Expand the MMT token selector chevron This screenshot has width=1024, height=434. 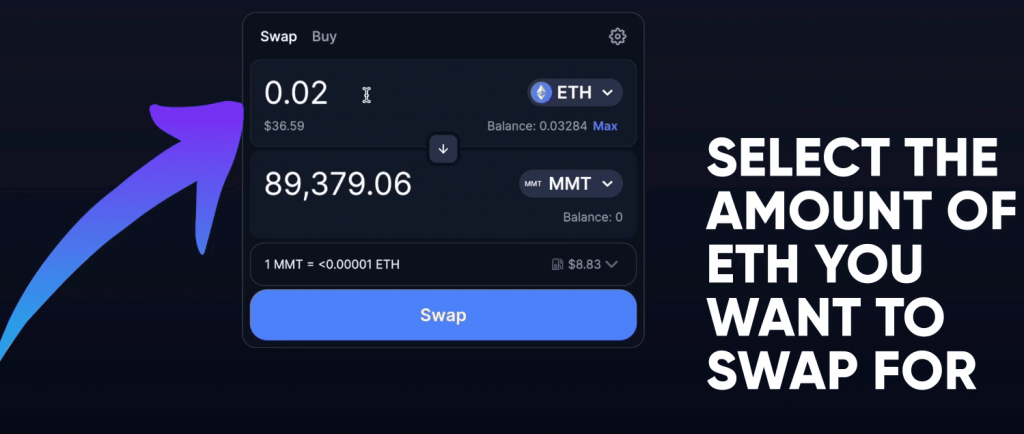[607, 184]
